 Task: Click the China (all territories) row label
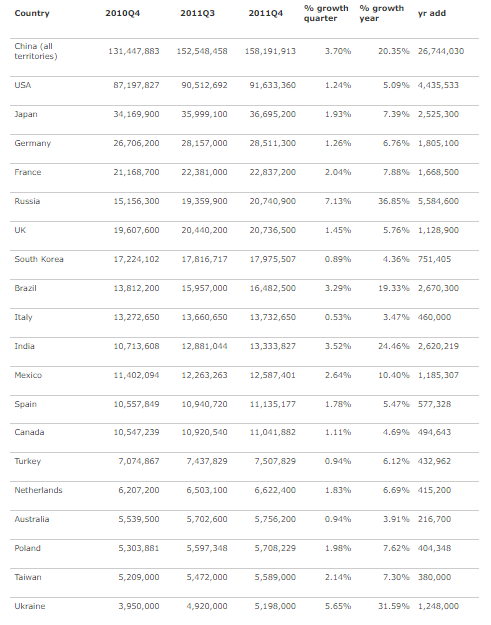(x=36, y=51)
